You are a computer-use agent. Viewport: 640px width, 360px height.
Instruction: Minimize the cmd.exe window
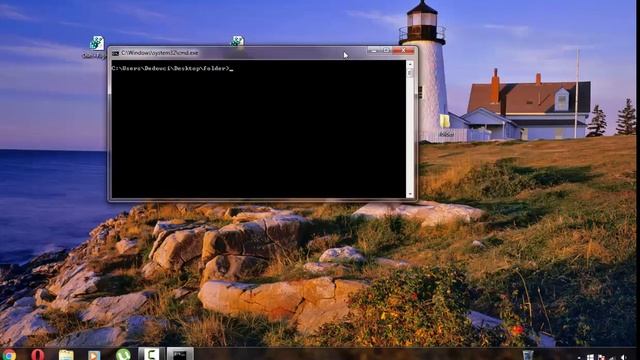coord(373,50)
